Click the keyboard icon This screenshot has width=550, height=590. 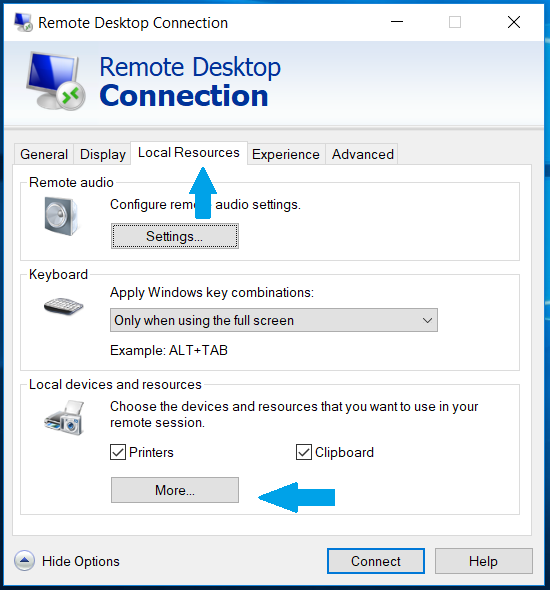pyautogui.click(x=63, y=306)
